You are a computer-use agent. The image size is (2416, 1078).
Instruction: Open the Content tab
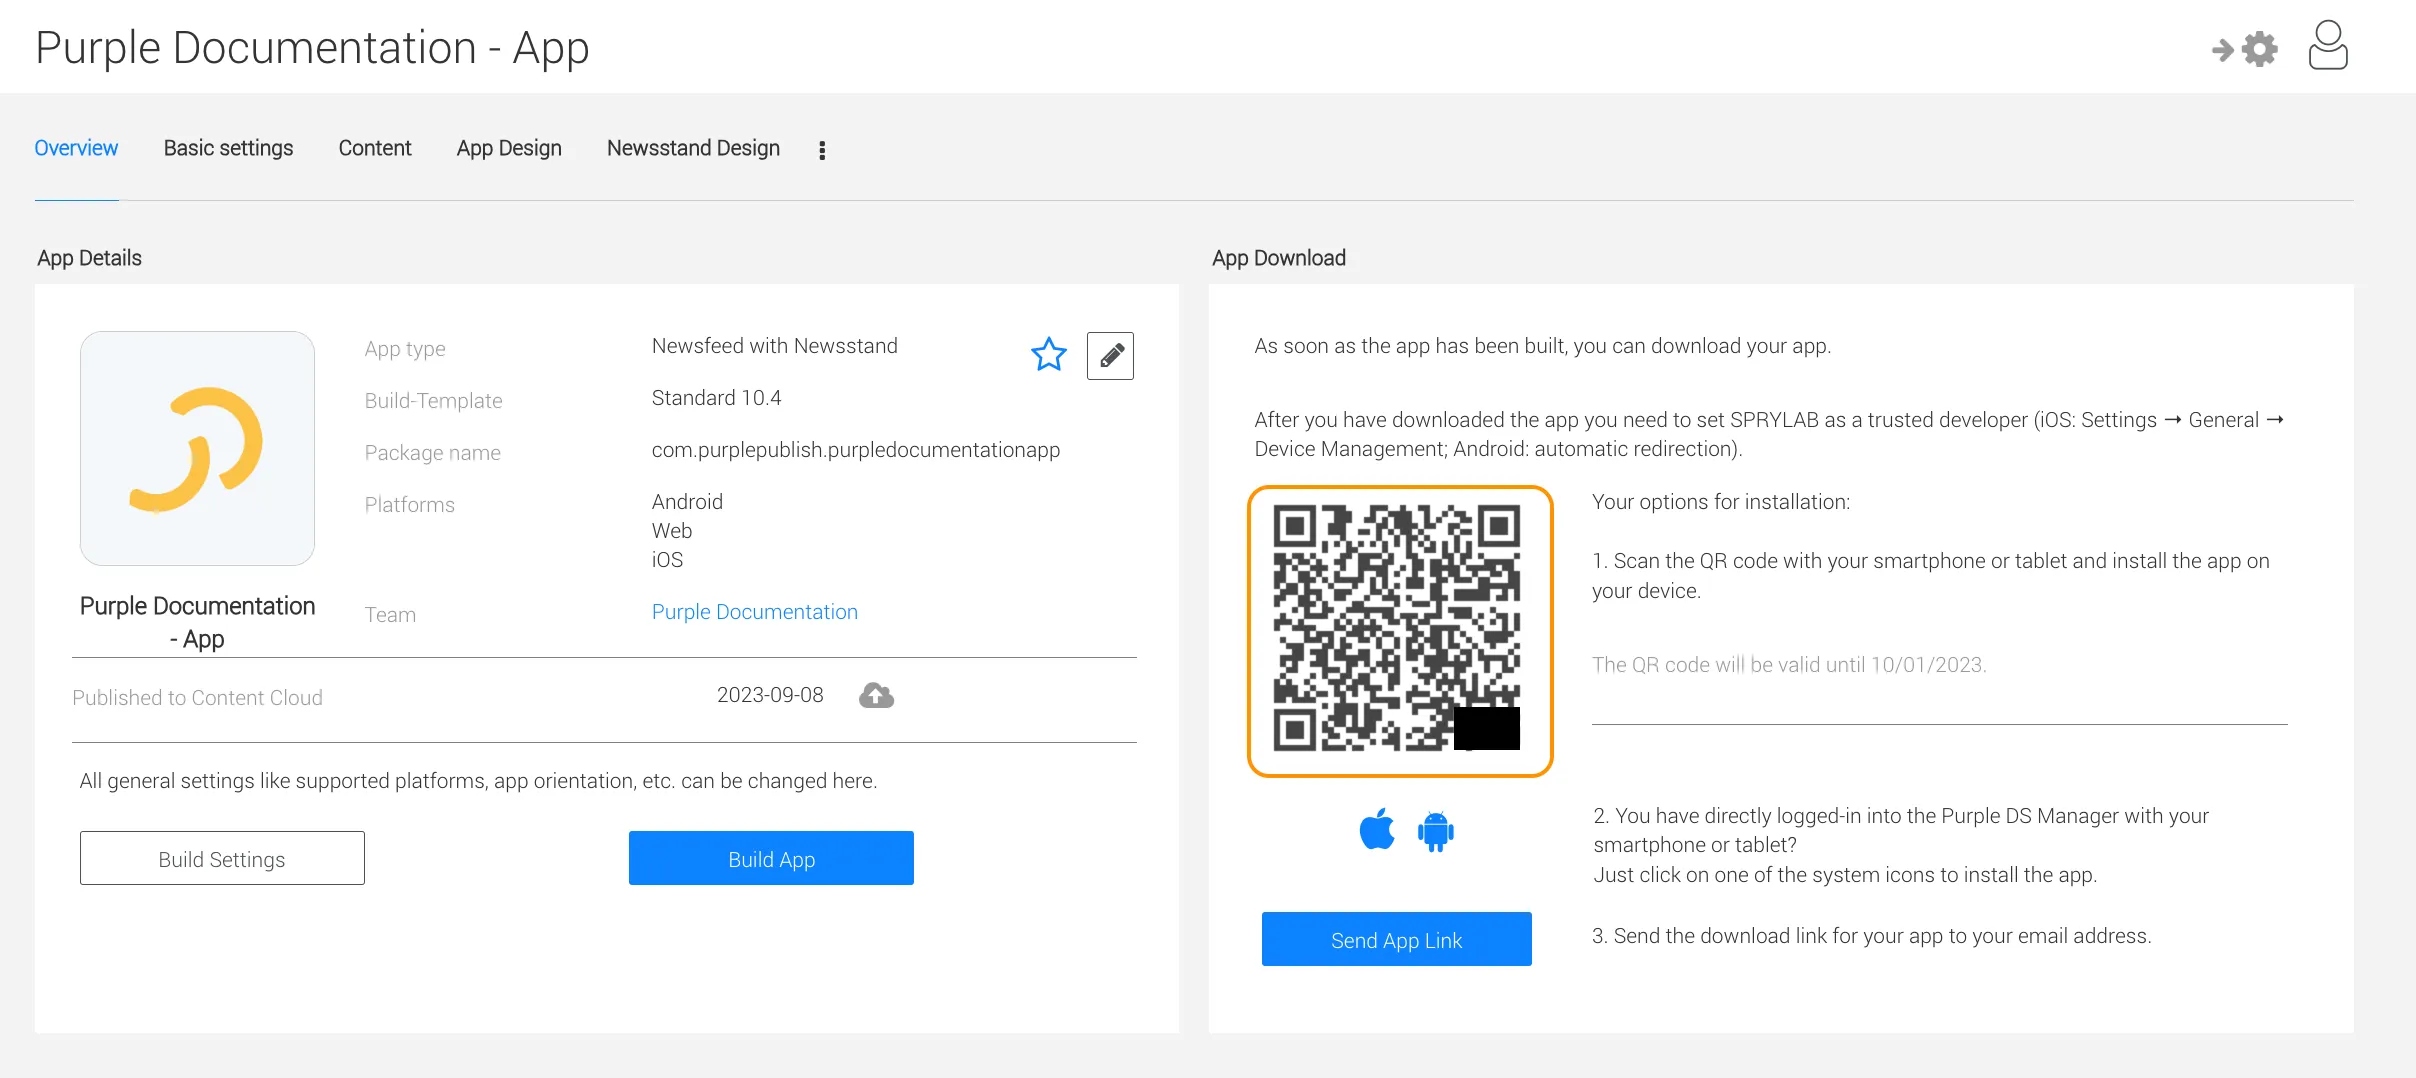tap(375, 148)
